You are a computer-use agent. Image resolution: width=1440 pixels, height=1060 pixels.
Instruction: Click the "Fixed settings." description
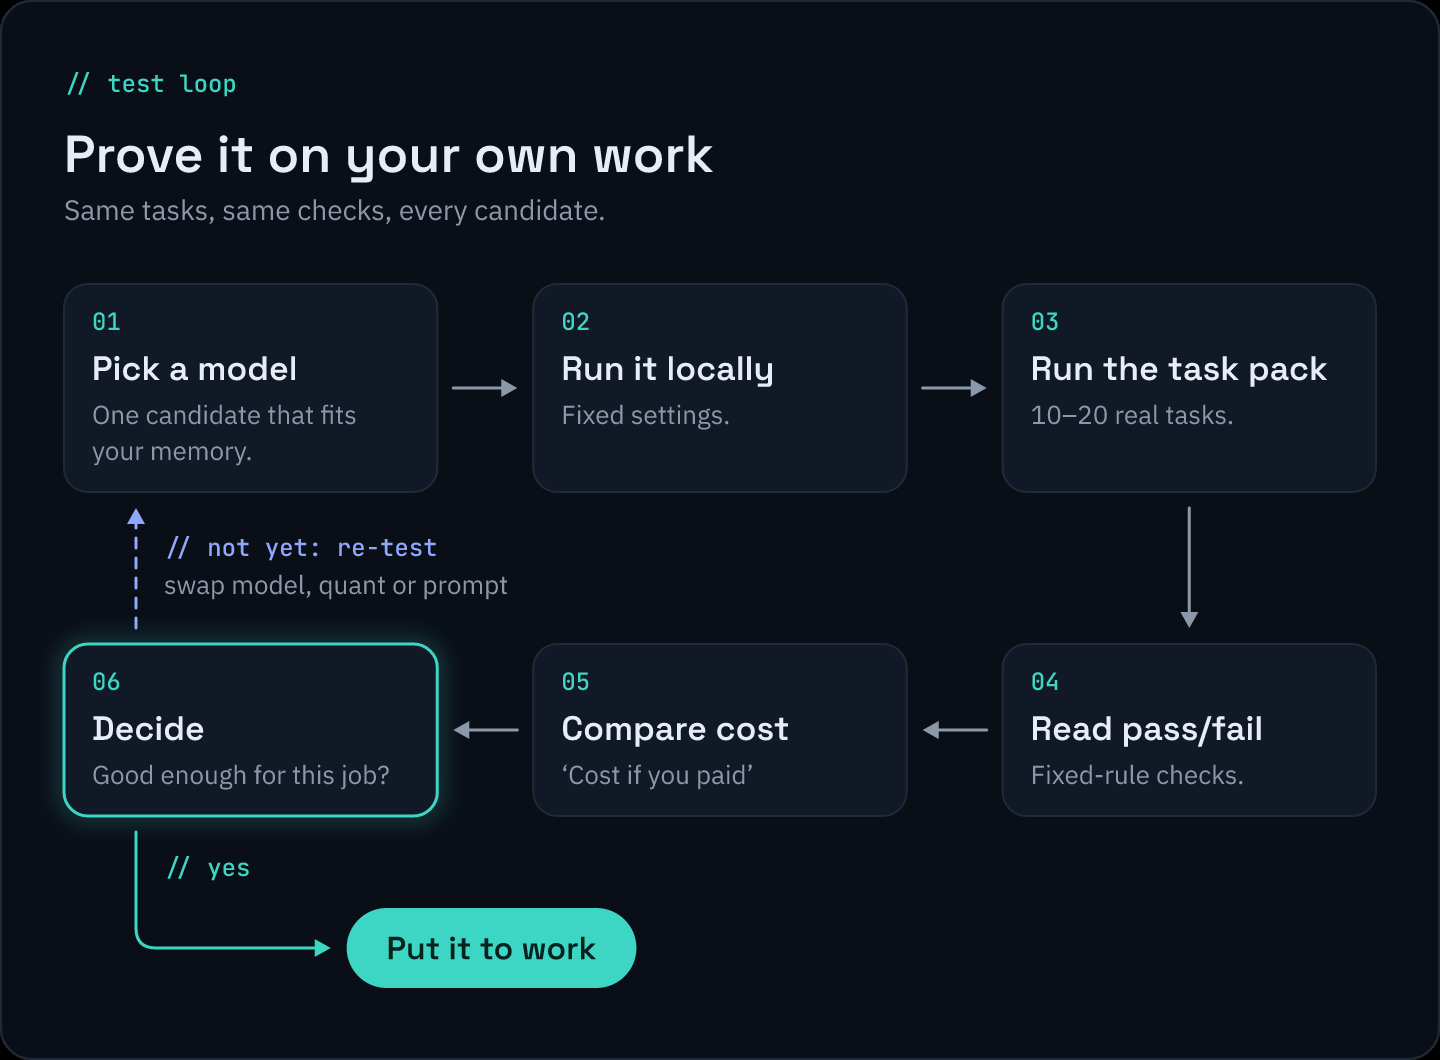[645, 415]
